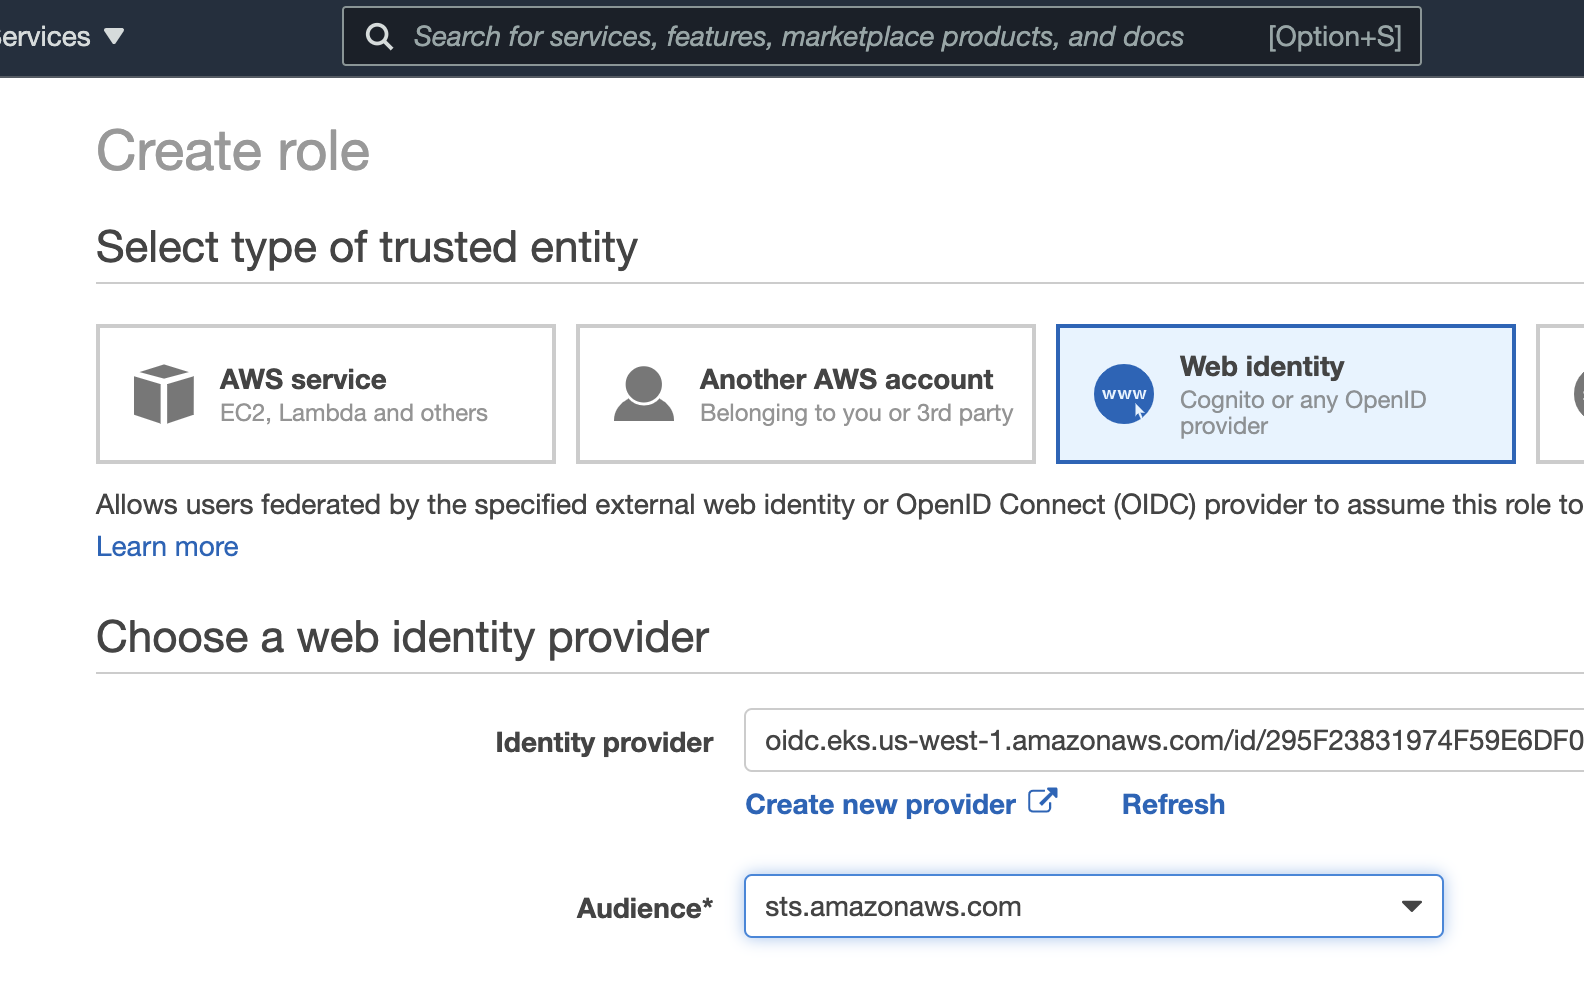Click the Identity provider label
This screenshot has height=1008, width=1584.
click(x=604, y=742)
